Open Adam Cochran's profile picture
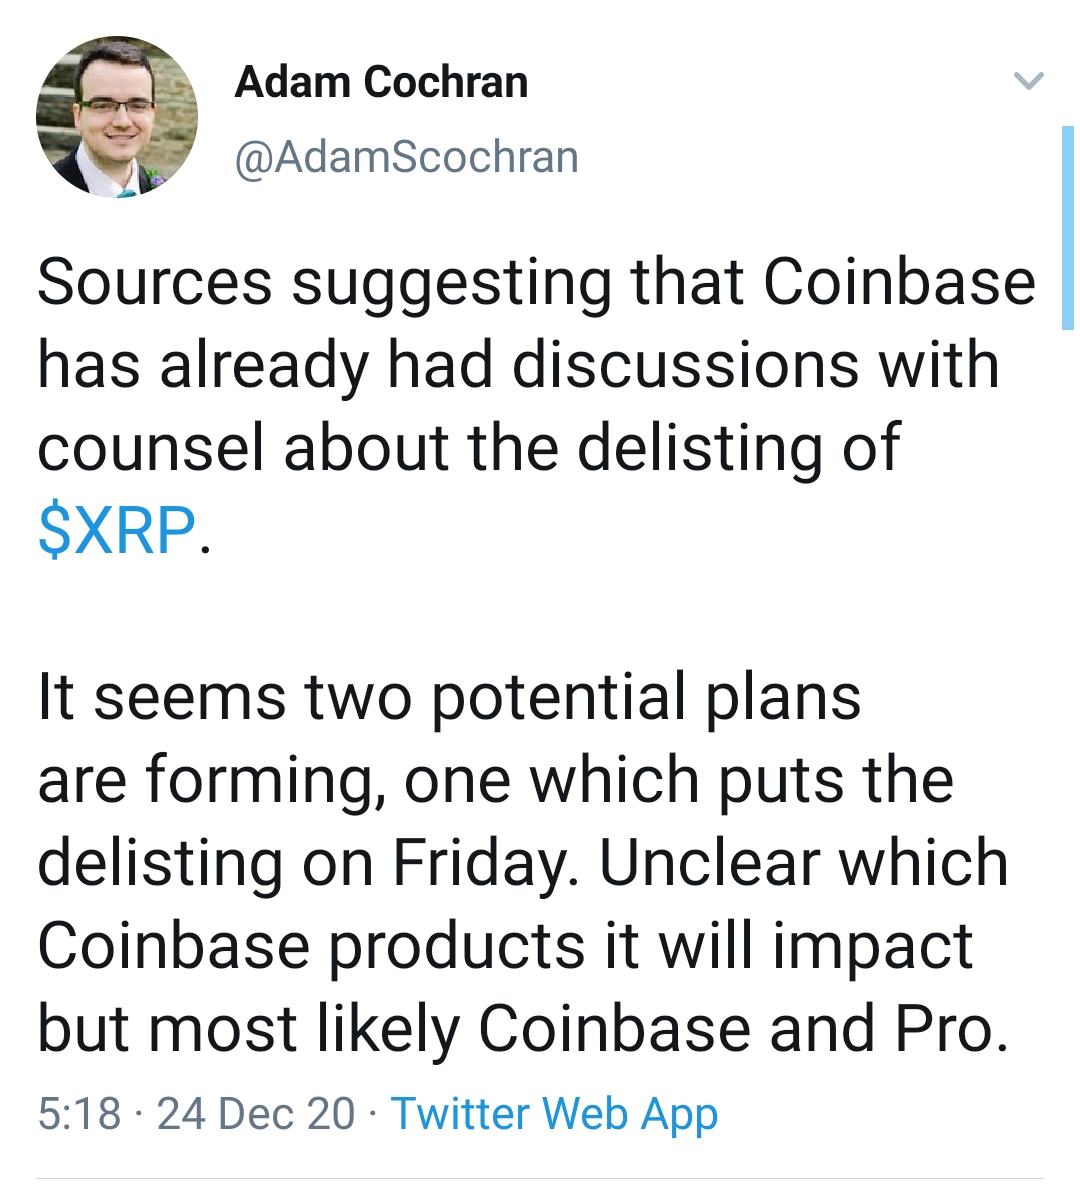 pyautogui.click(x=116, y=118)
